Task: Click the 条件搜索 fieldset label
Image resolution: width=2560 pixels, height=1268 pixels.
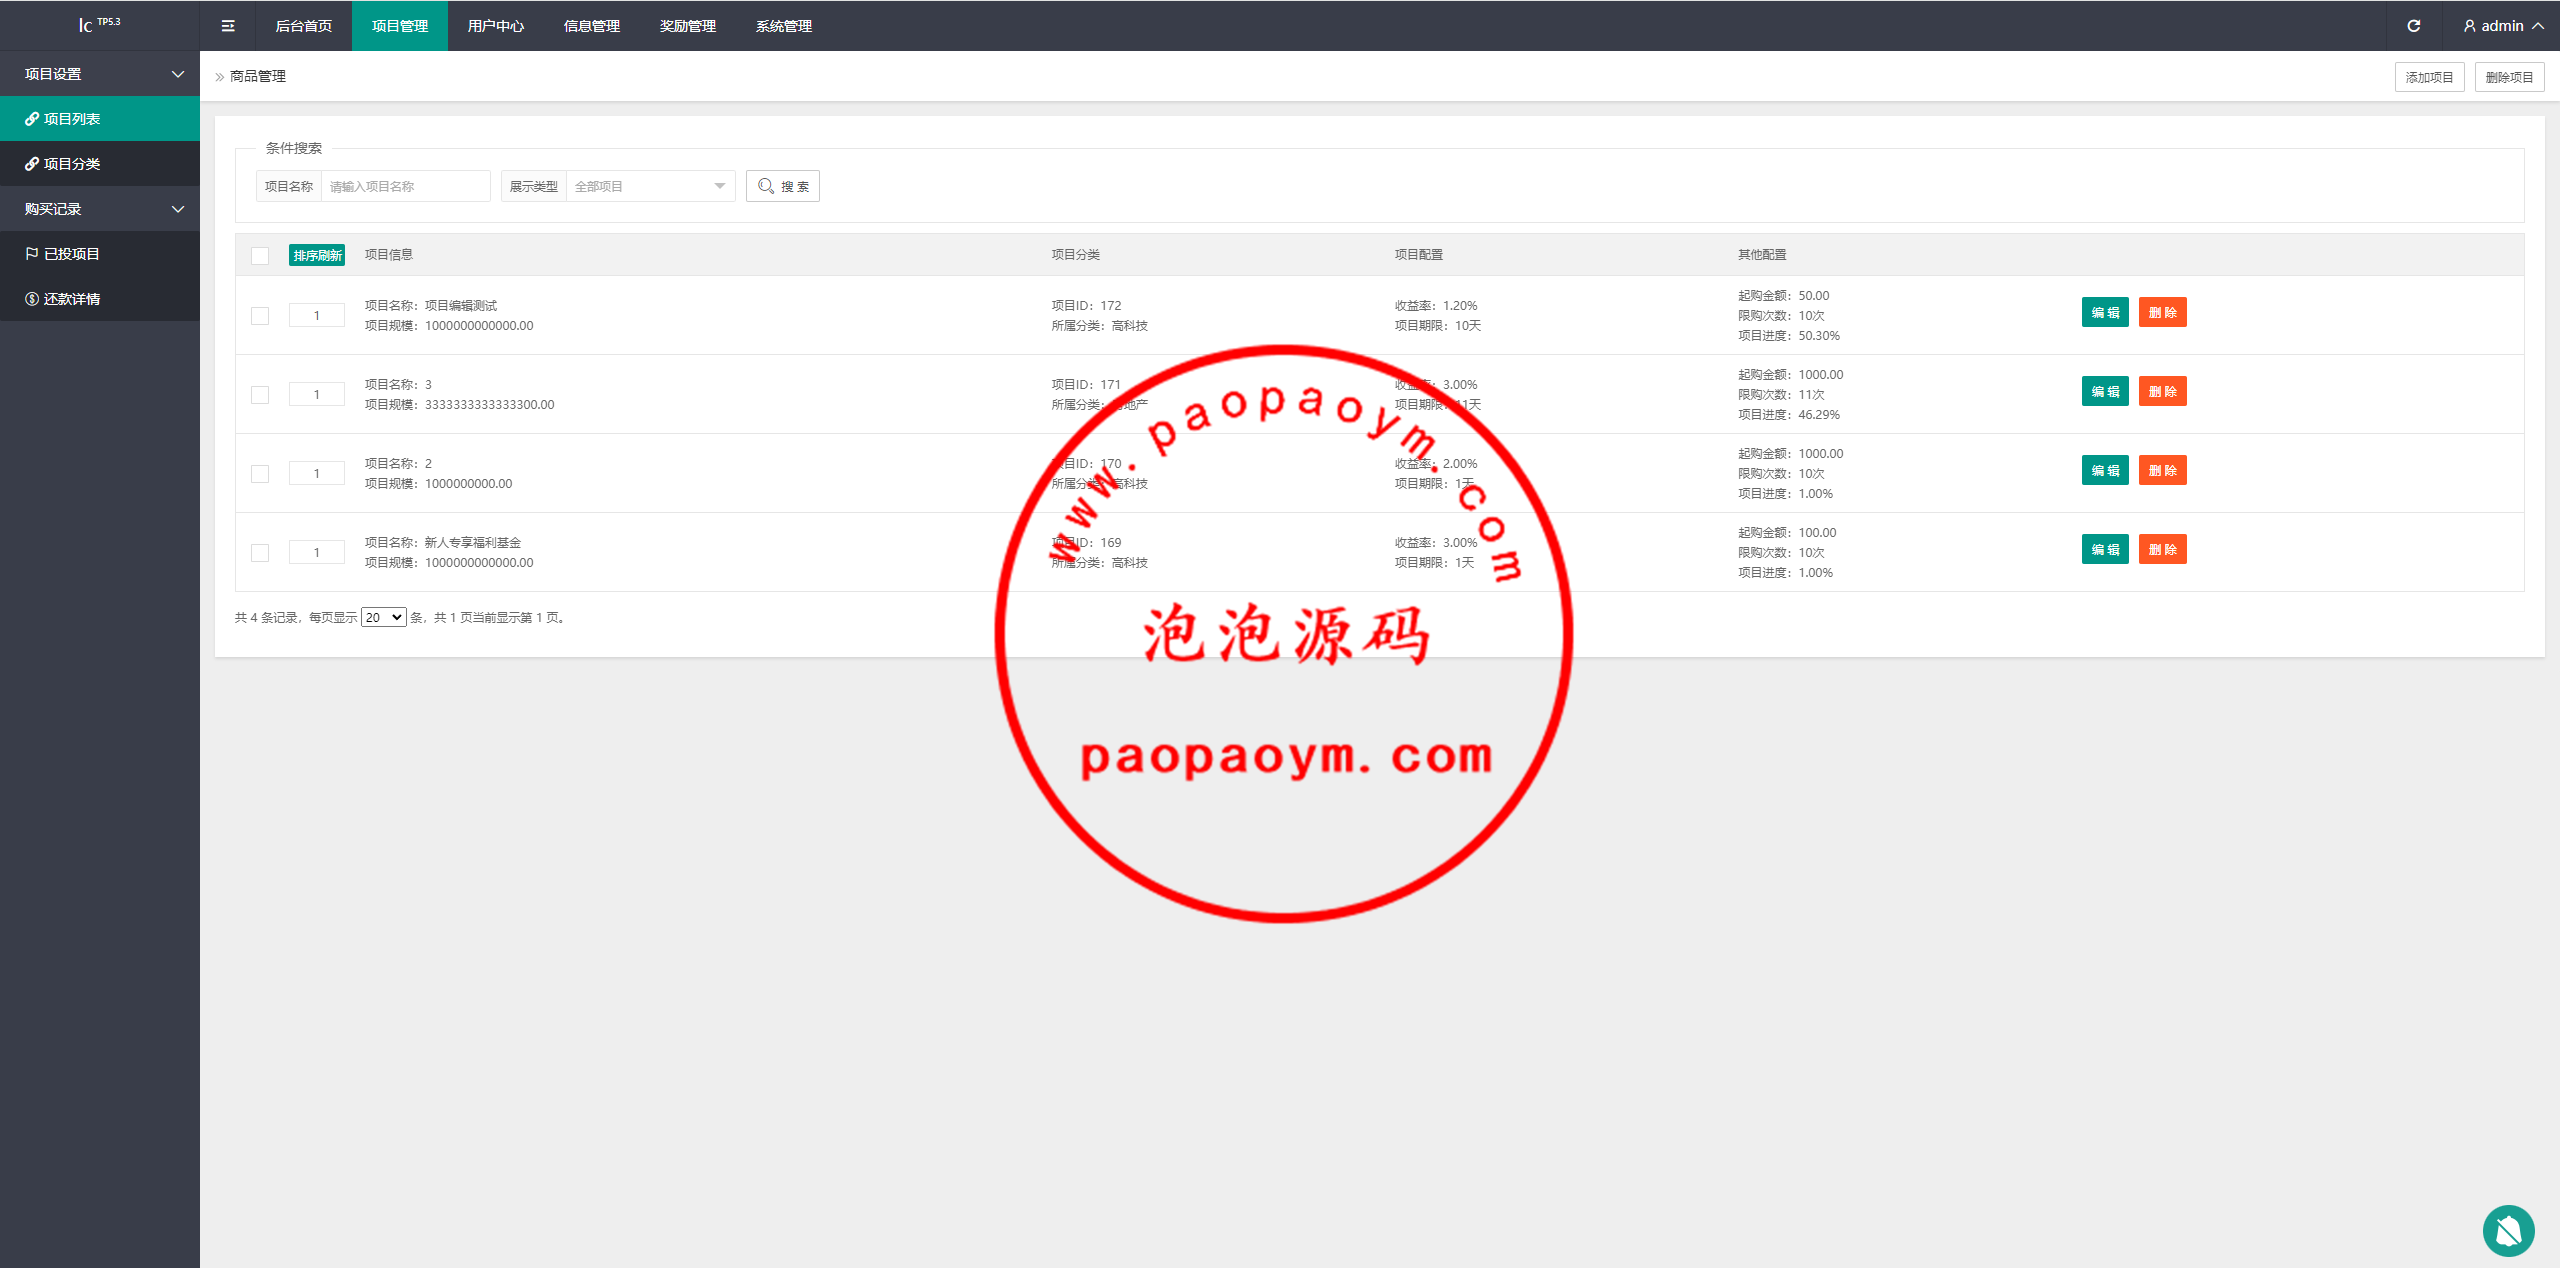Action: click(x=294, y=148)
